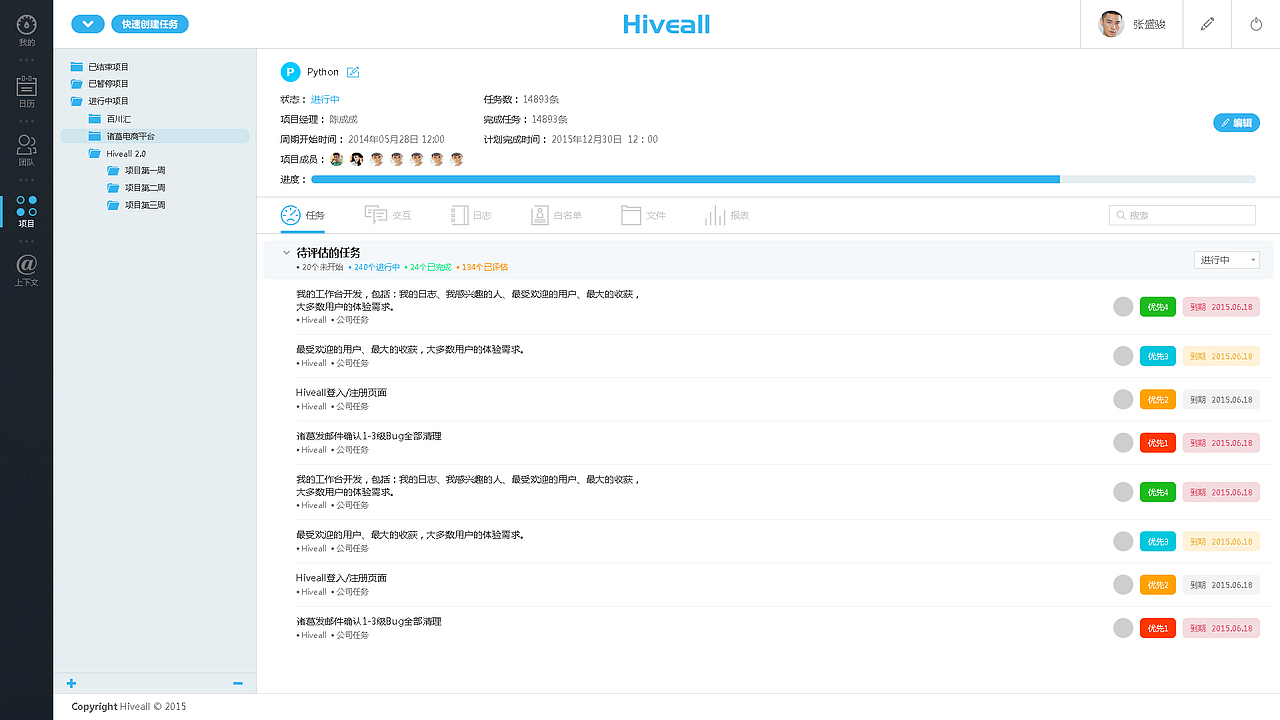1280x720 pixels.
Task: Filter by 240个进行中
Action: click(x=376, y=268)
